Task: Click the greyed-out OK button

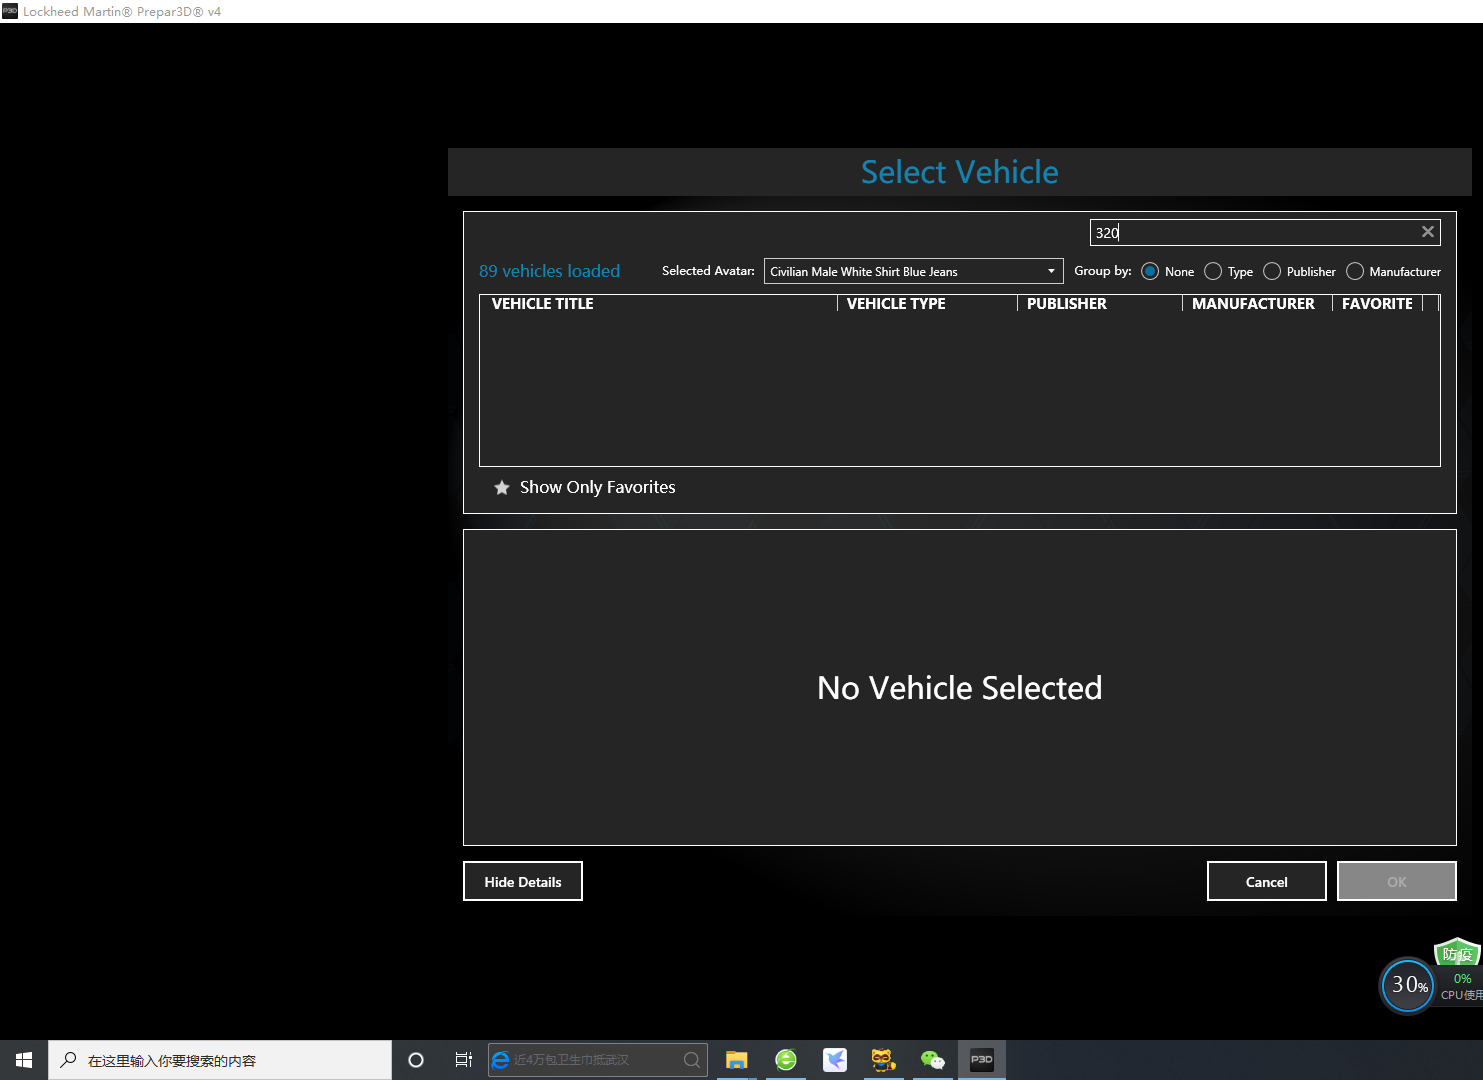Action: [1397, 881]
